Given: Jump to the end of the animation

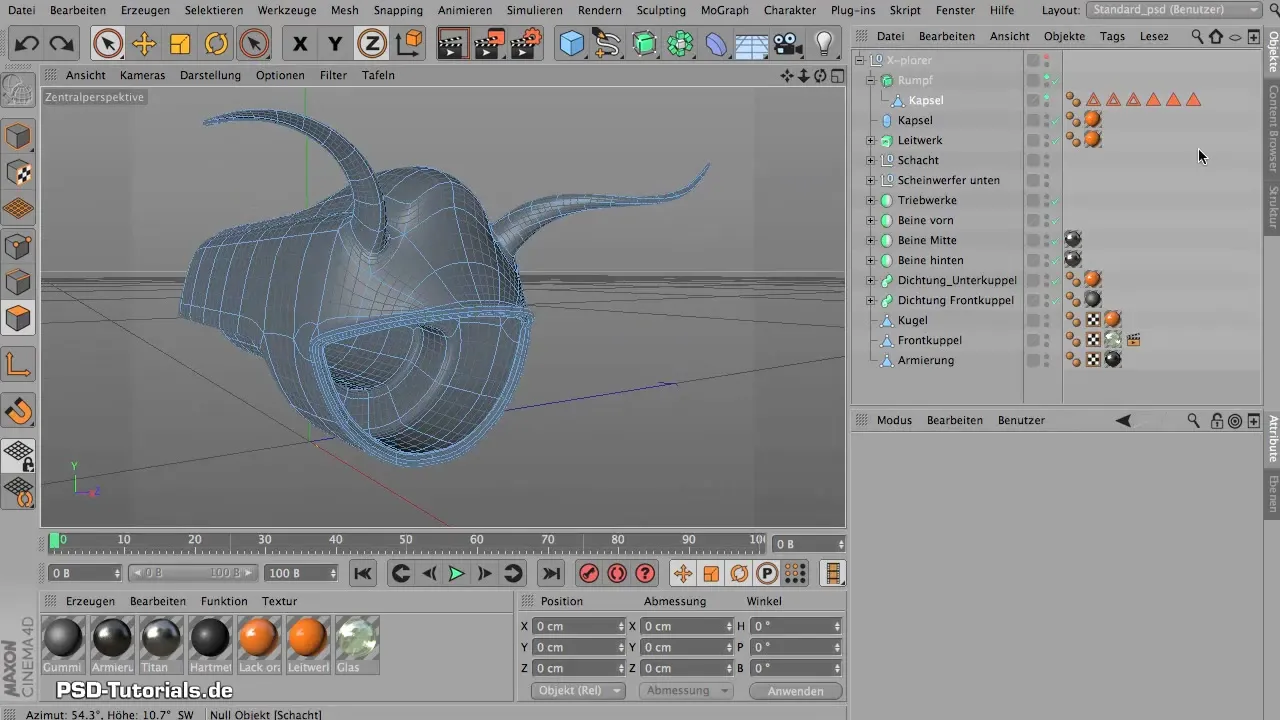Looking at the screenshot, I should click(x=550, y=573).
